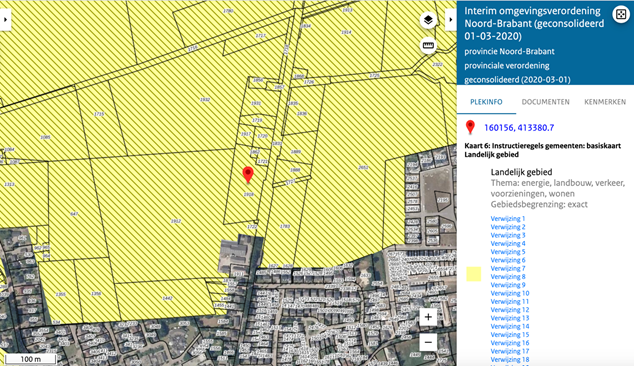Click map parcel labeled 1085

tap(45, 138)
